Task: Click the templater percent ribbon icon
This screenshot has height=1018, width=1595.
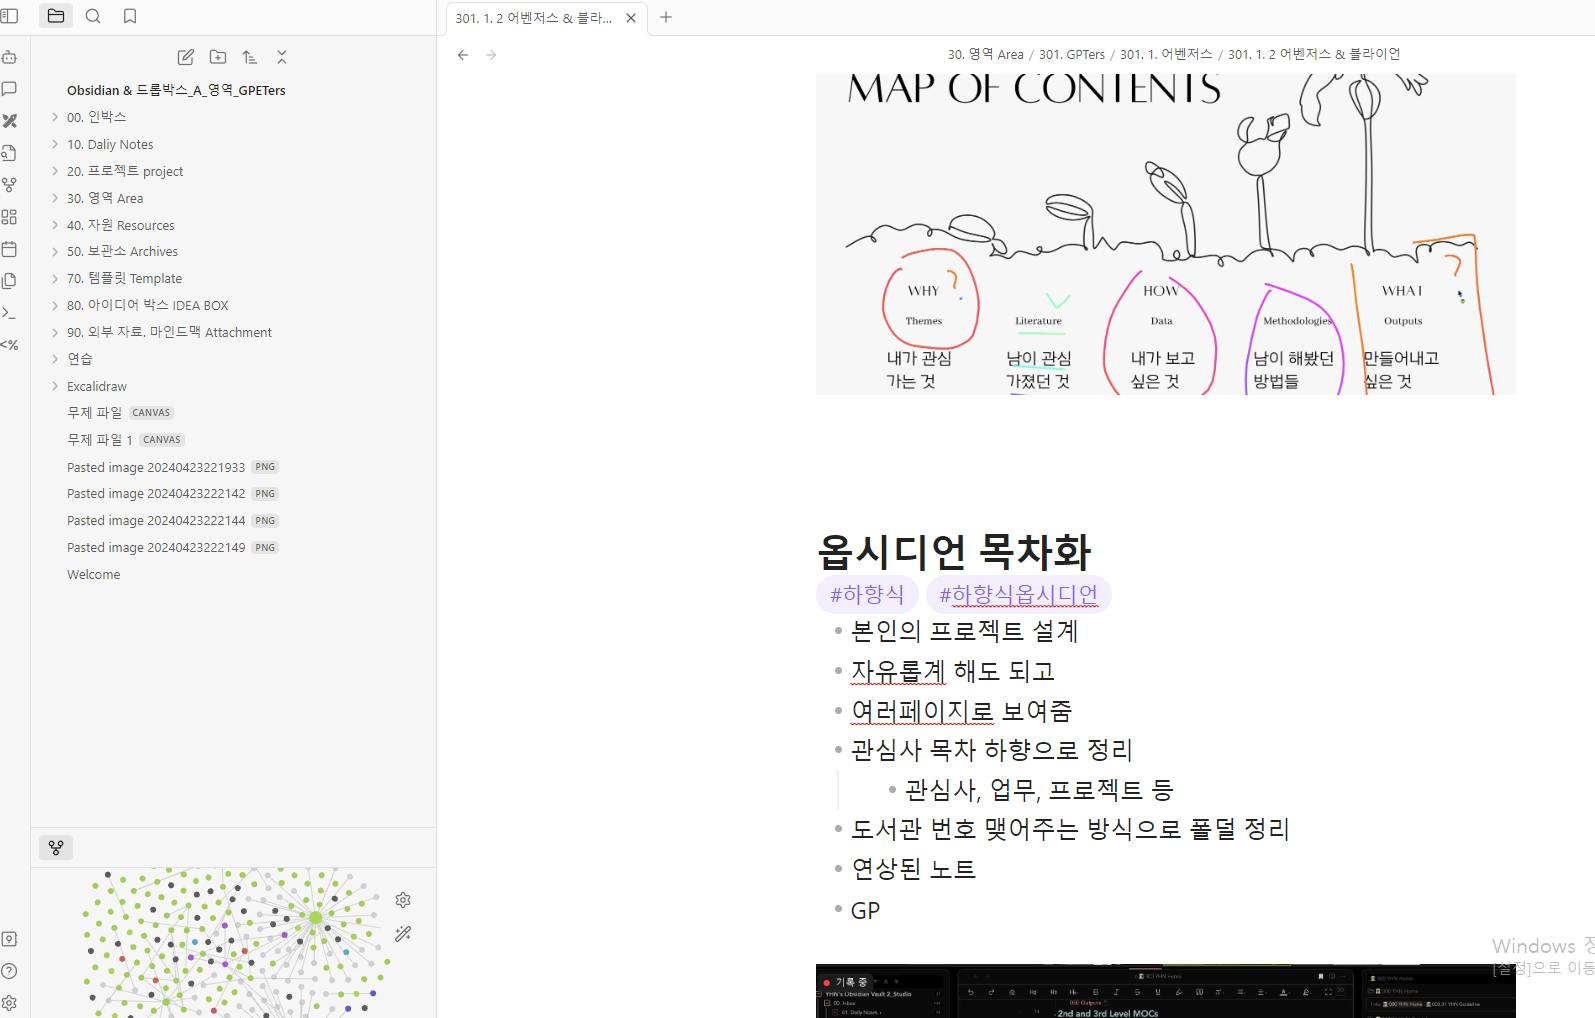Action: coord(10,345)
